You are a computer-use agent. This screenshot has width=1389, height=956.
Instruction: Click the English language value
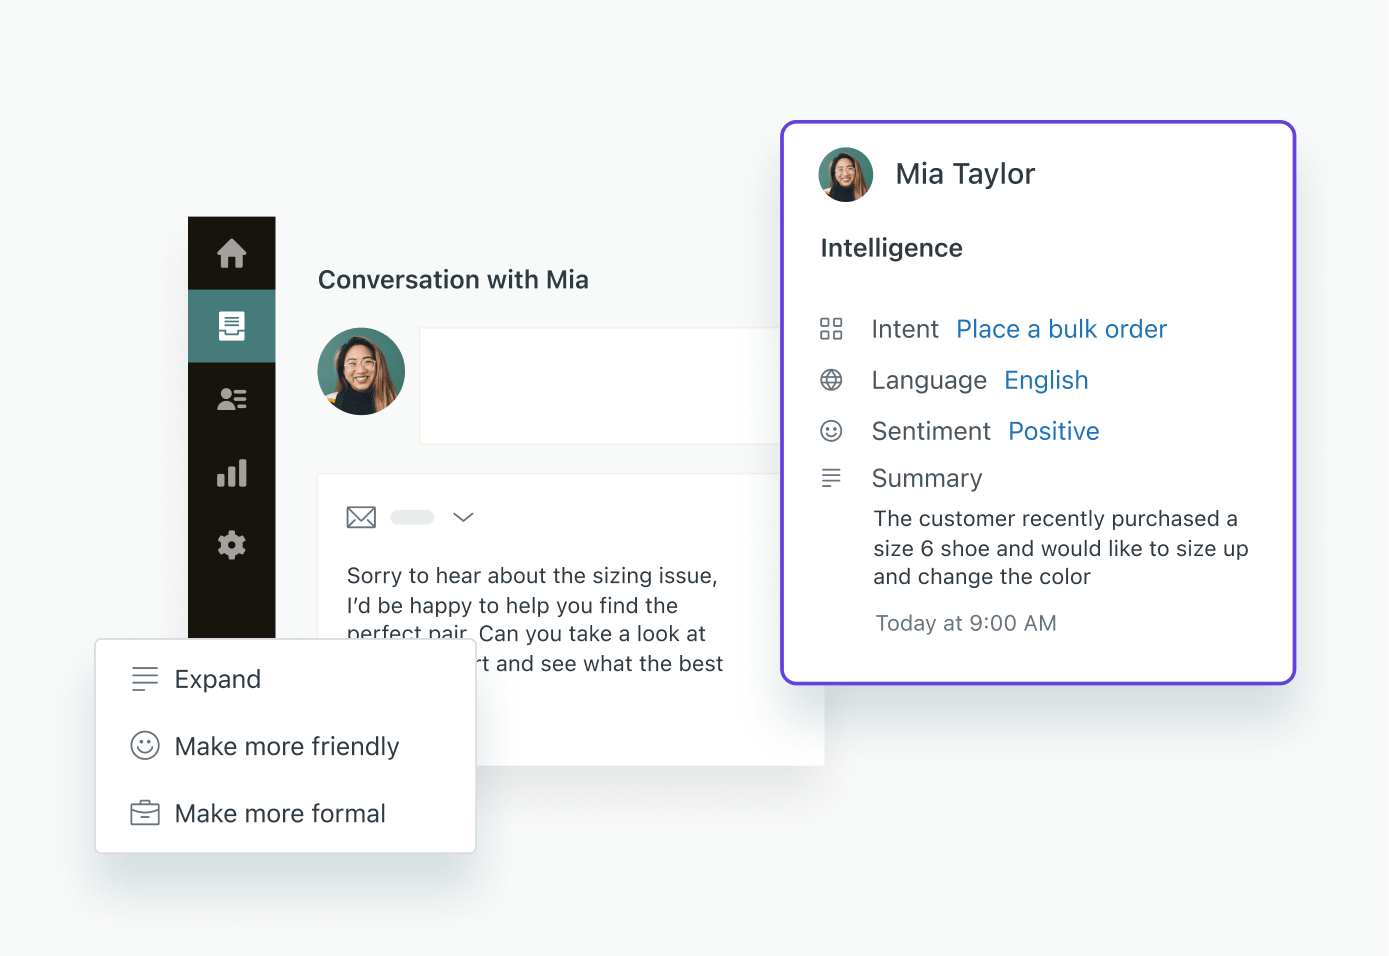(1046, 380)
